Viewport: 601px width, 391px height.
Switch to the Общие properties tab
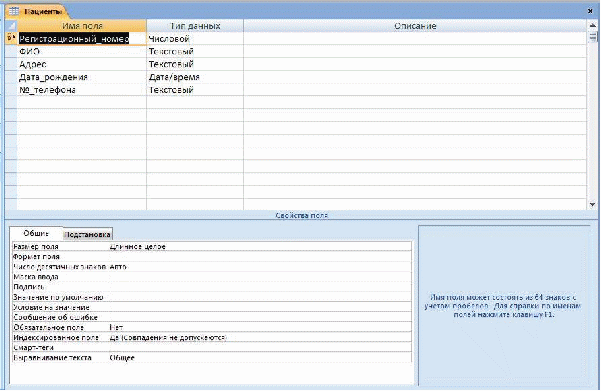click(36, 233)
